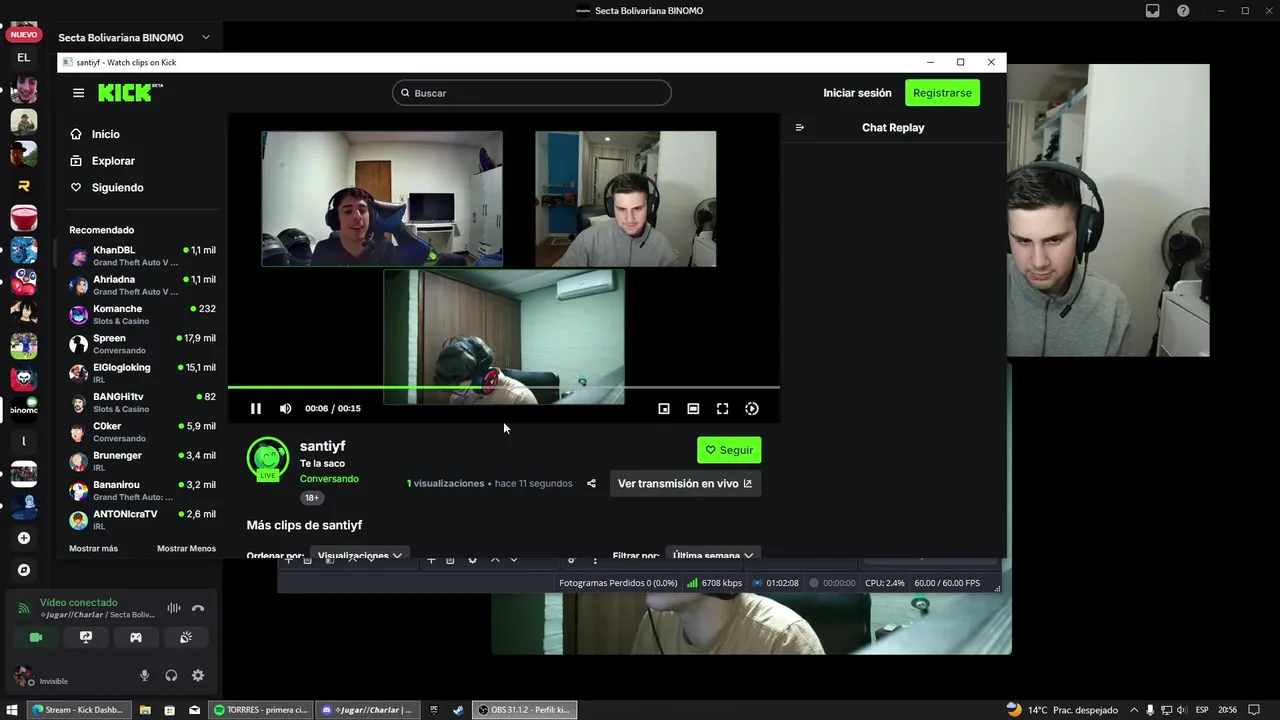Open the binomo server icon
Image resolution: width=1280 pixels, height=720 pixels.
[24, 408]
